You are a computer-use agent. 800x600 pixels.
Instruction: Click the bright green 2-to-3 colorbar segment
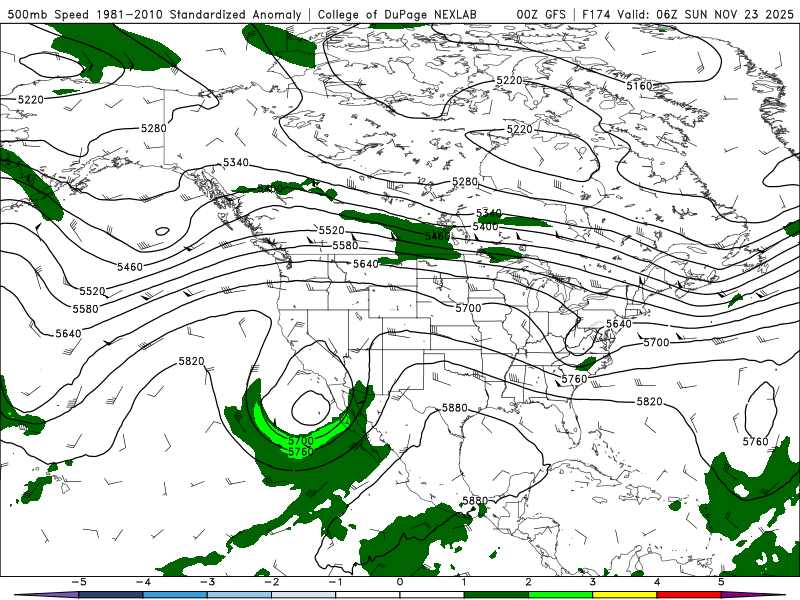[560, 595]
